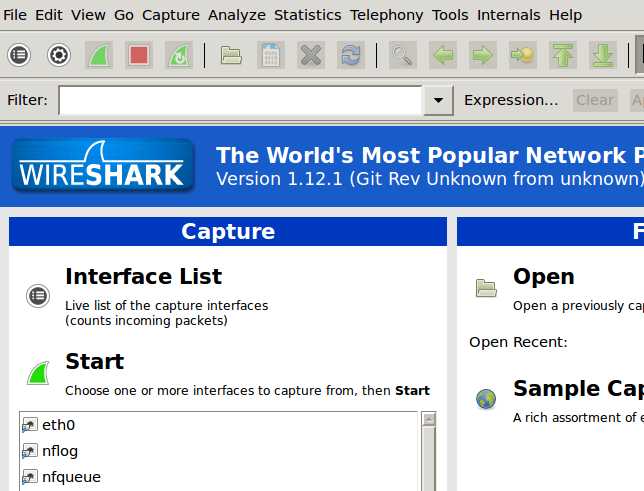Open the View menu
The image size is (644, 491).
(x=88, y=15)
